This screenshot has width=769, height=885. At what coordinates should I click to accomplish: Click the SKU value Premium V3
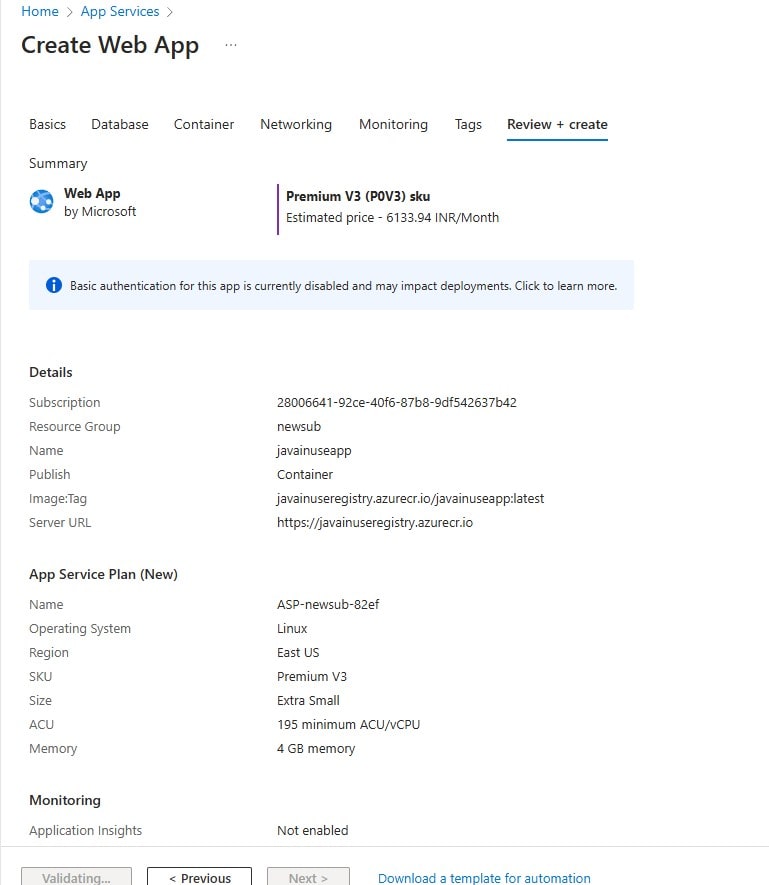coord(312,677)
